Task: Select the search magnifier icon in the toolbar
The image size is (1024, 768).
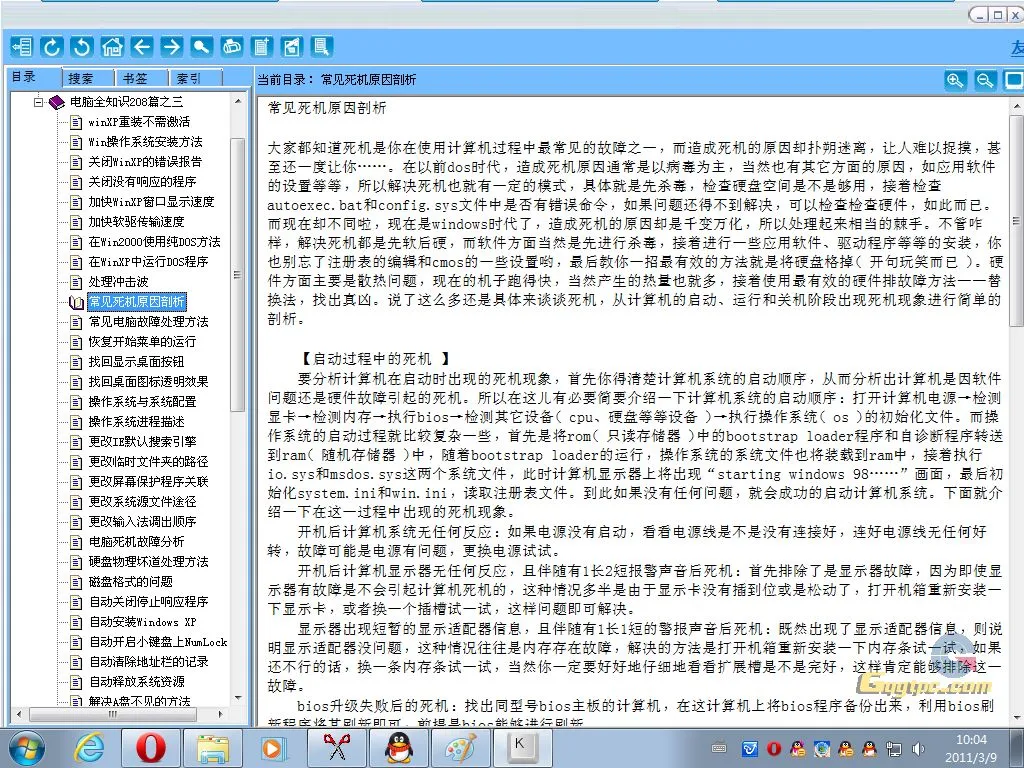Action: click(x=201, y=46)
